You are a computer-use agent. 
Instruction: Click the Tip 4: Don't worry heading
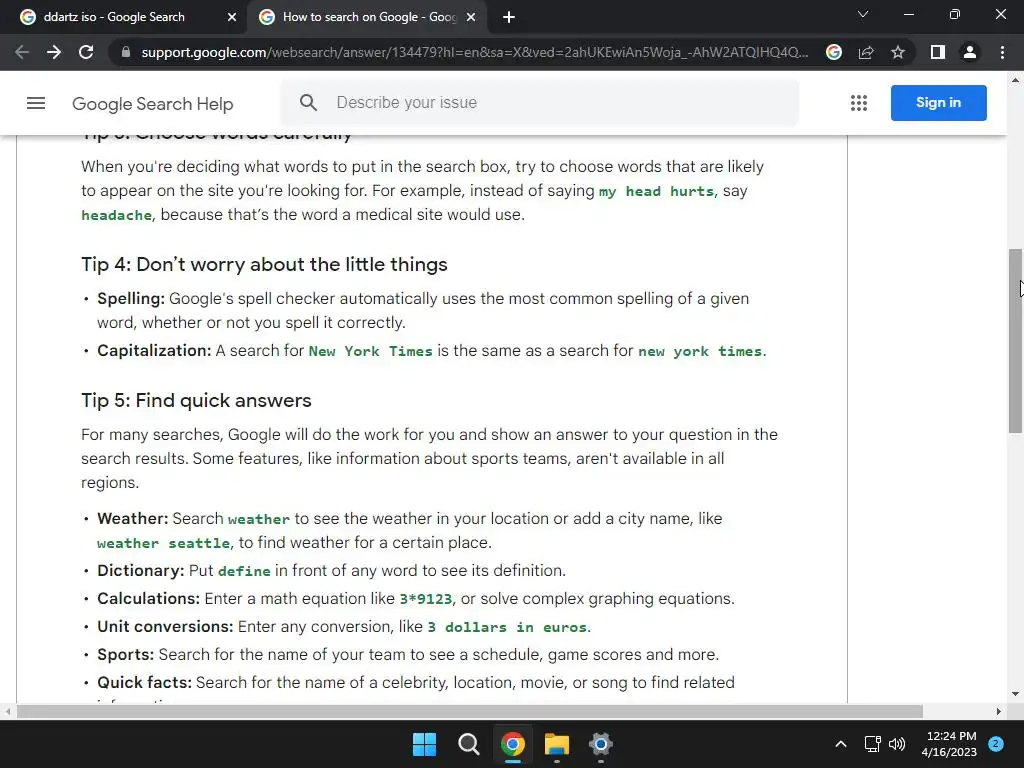coord(264,264)
